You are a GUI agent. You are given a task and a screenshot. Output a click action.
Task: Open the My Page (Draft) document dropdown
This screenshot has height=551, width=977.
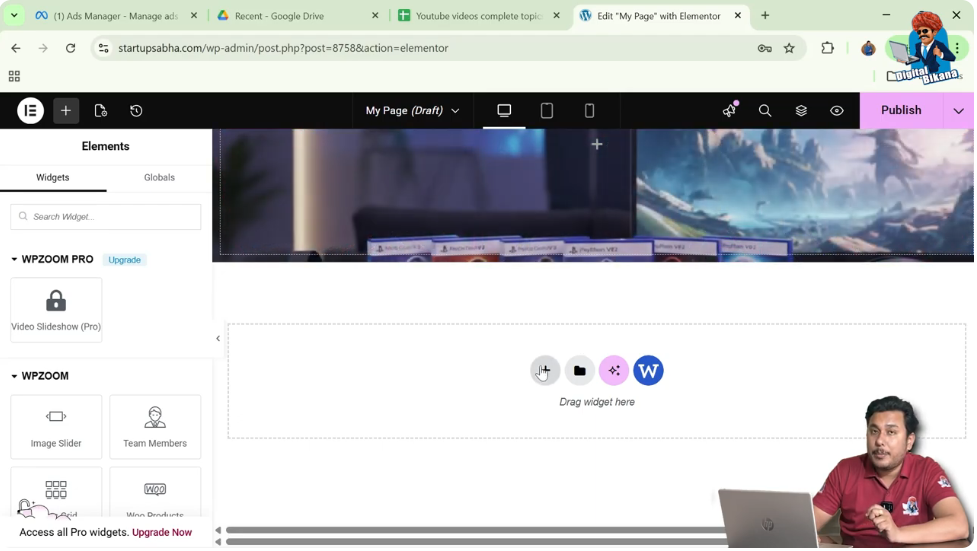[x=412, y=110]
